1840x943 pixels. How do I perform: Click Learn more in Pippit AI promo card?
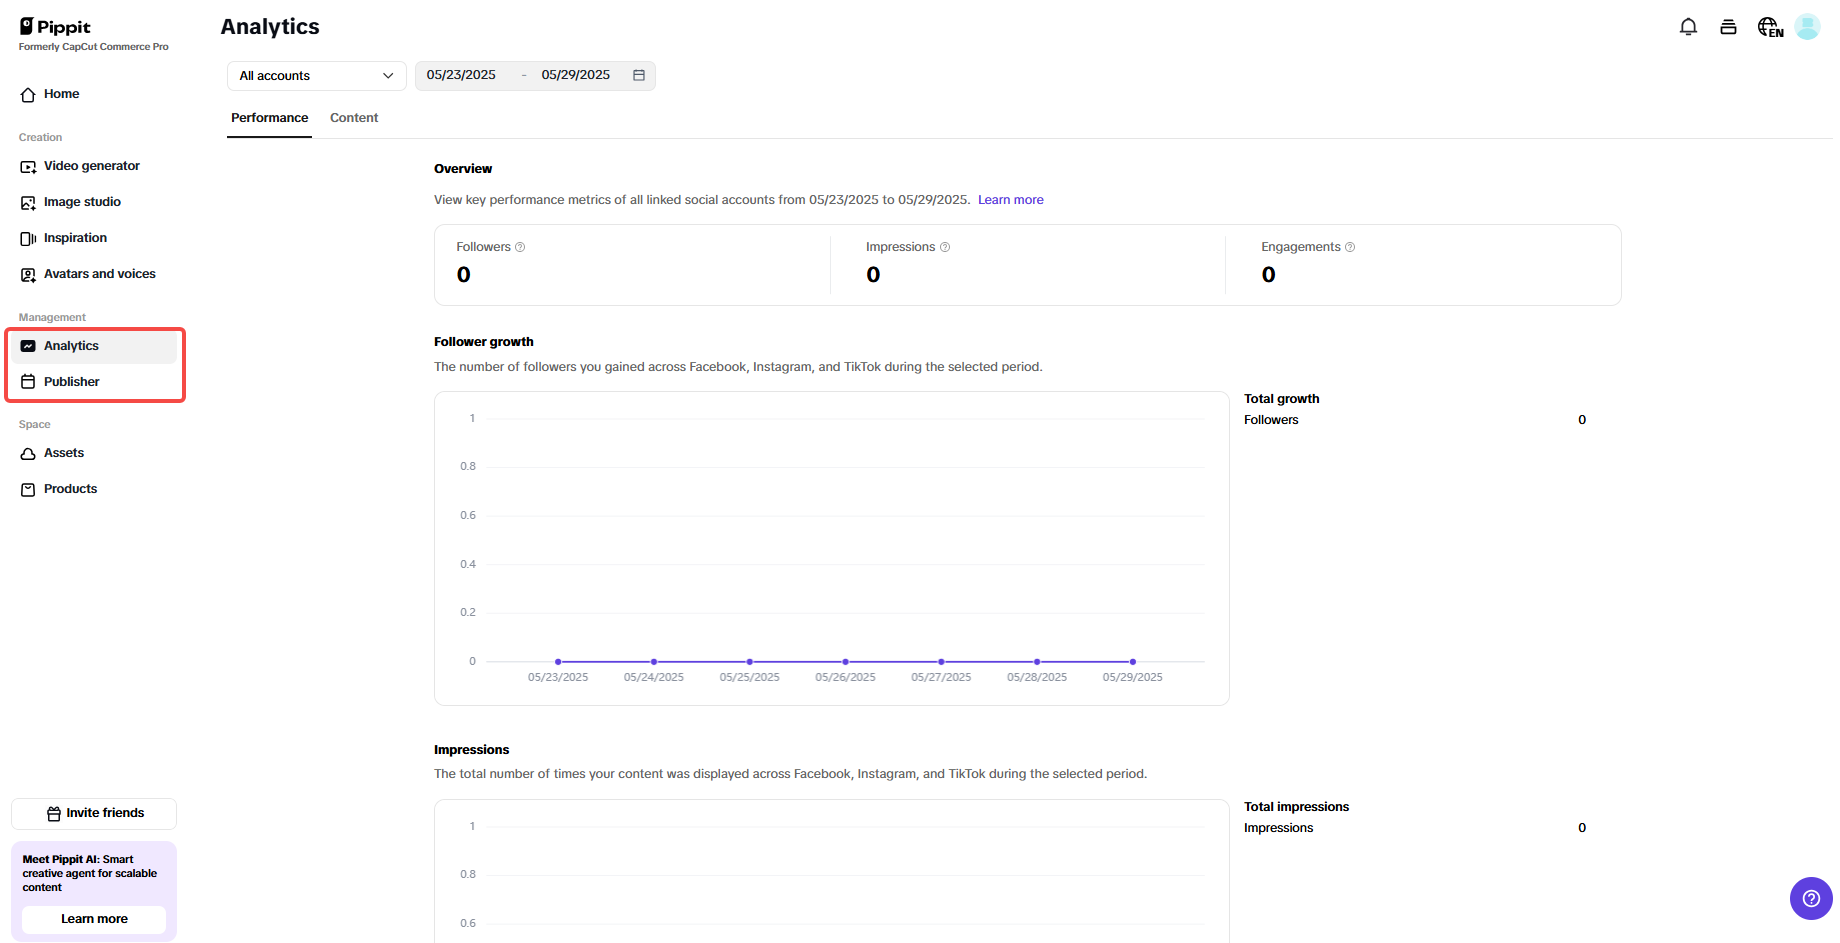(93, 919)
